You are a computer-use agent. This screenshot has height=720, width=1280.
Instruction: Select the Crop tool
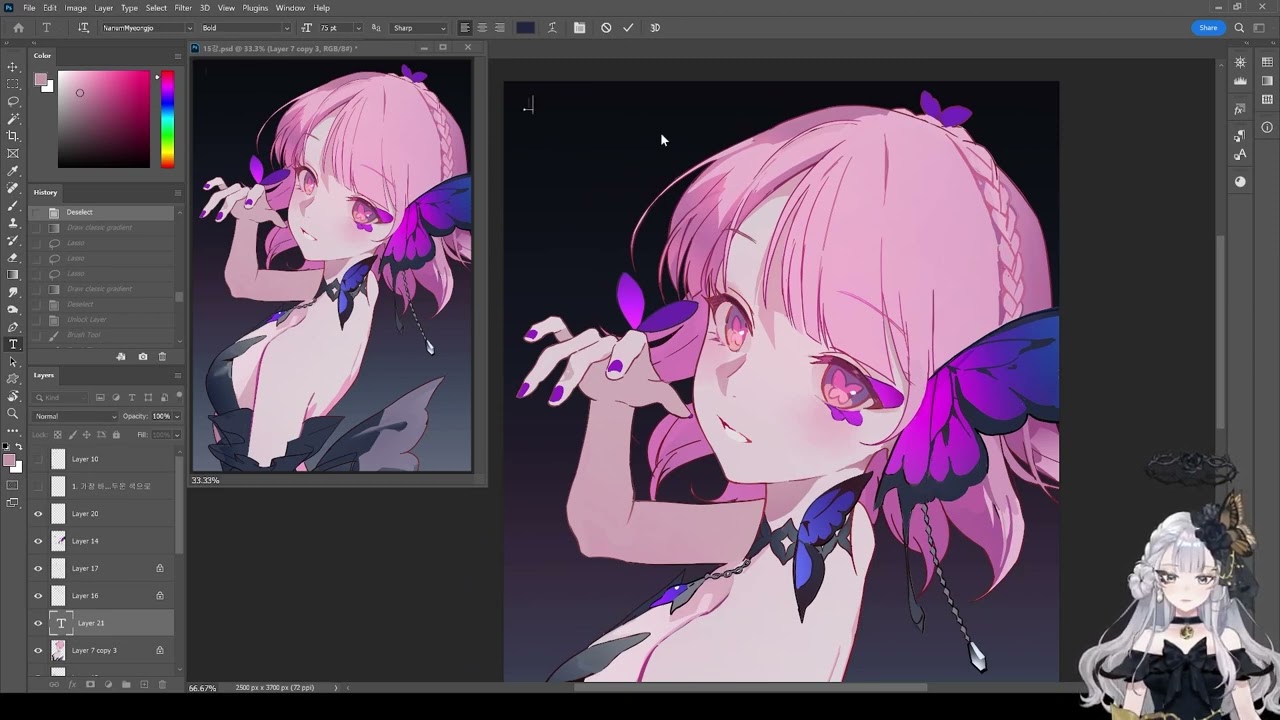tap(13, 136)
